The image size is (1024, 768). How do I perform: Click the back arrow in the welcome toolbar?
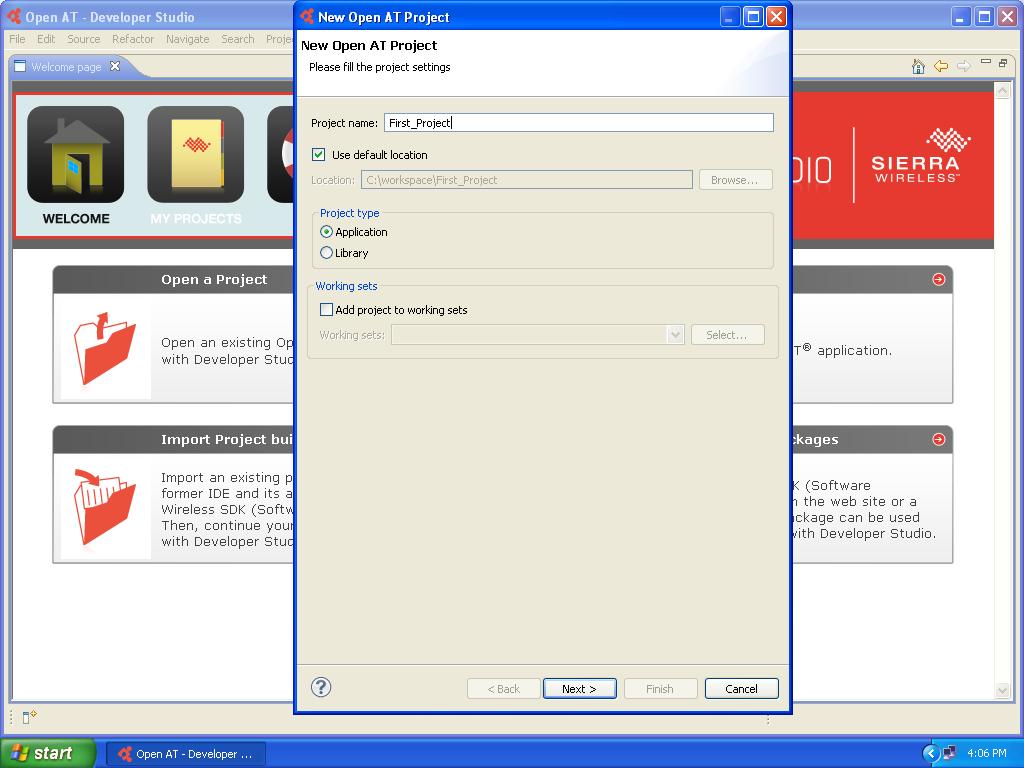(941, 66)
